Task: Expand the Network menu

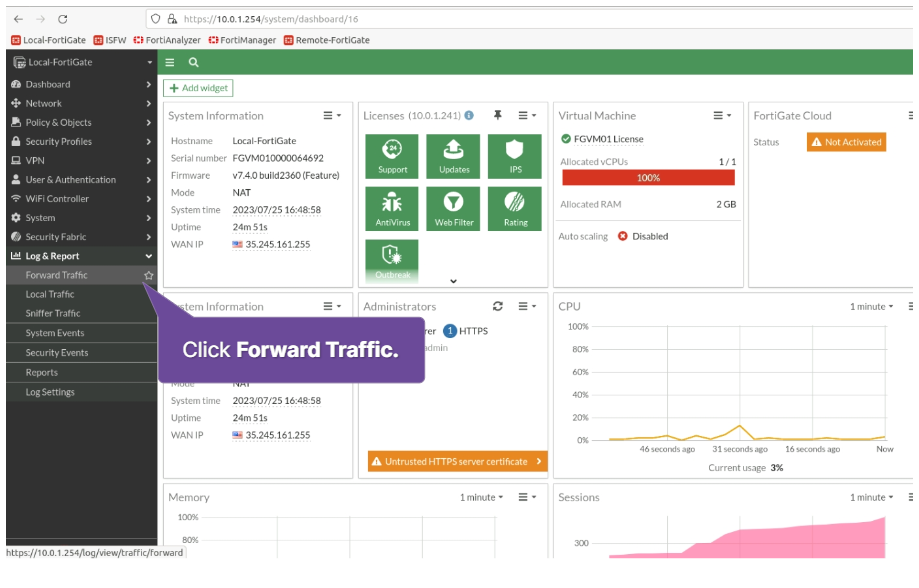Action: tap(82, 103)
